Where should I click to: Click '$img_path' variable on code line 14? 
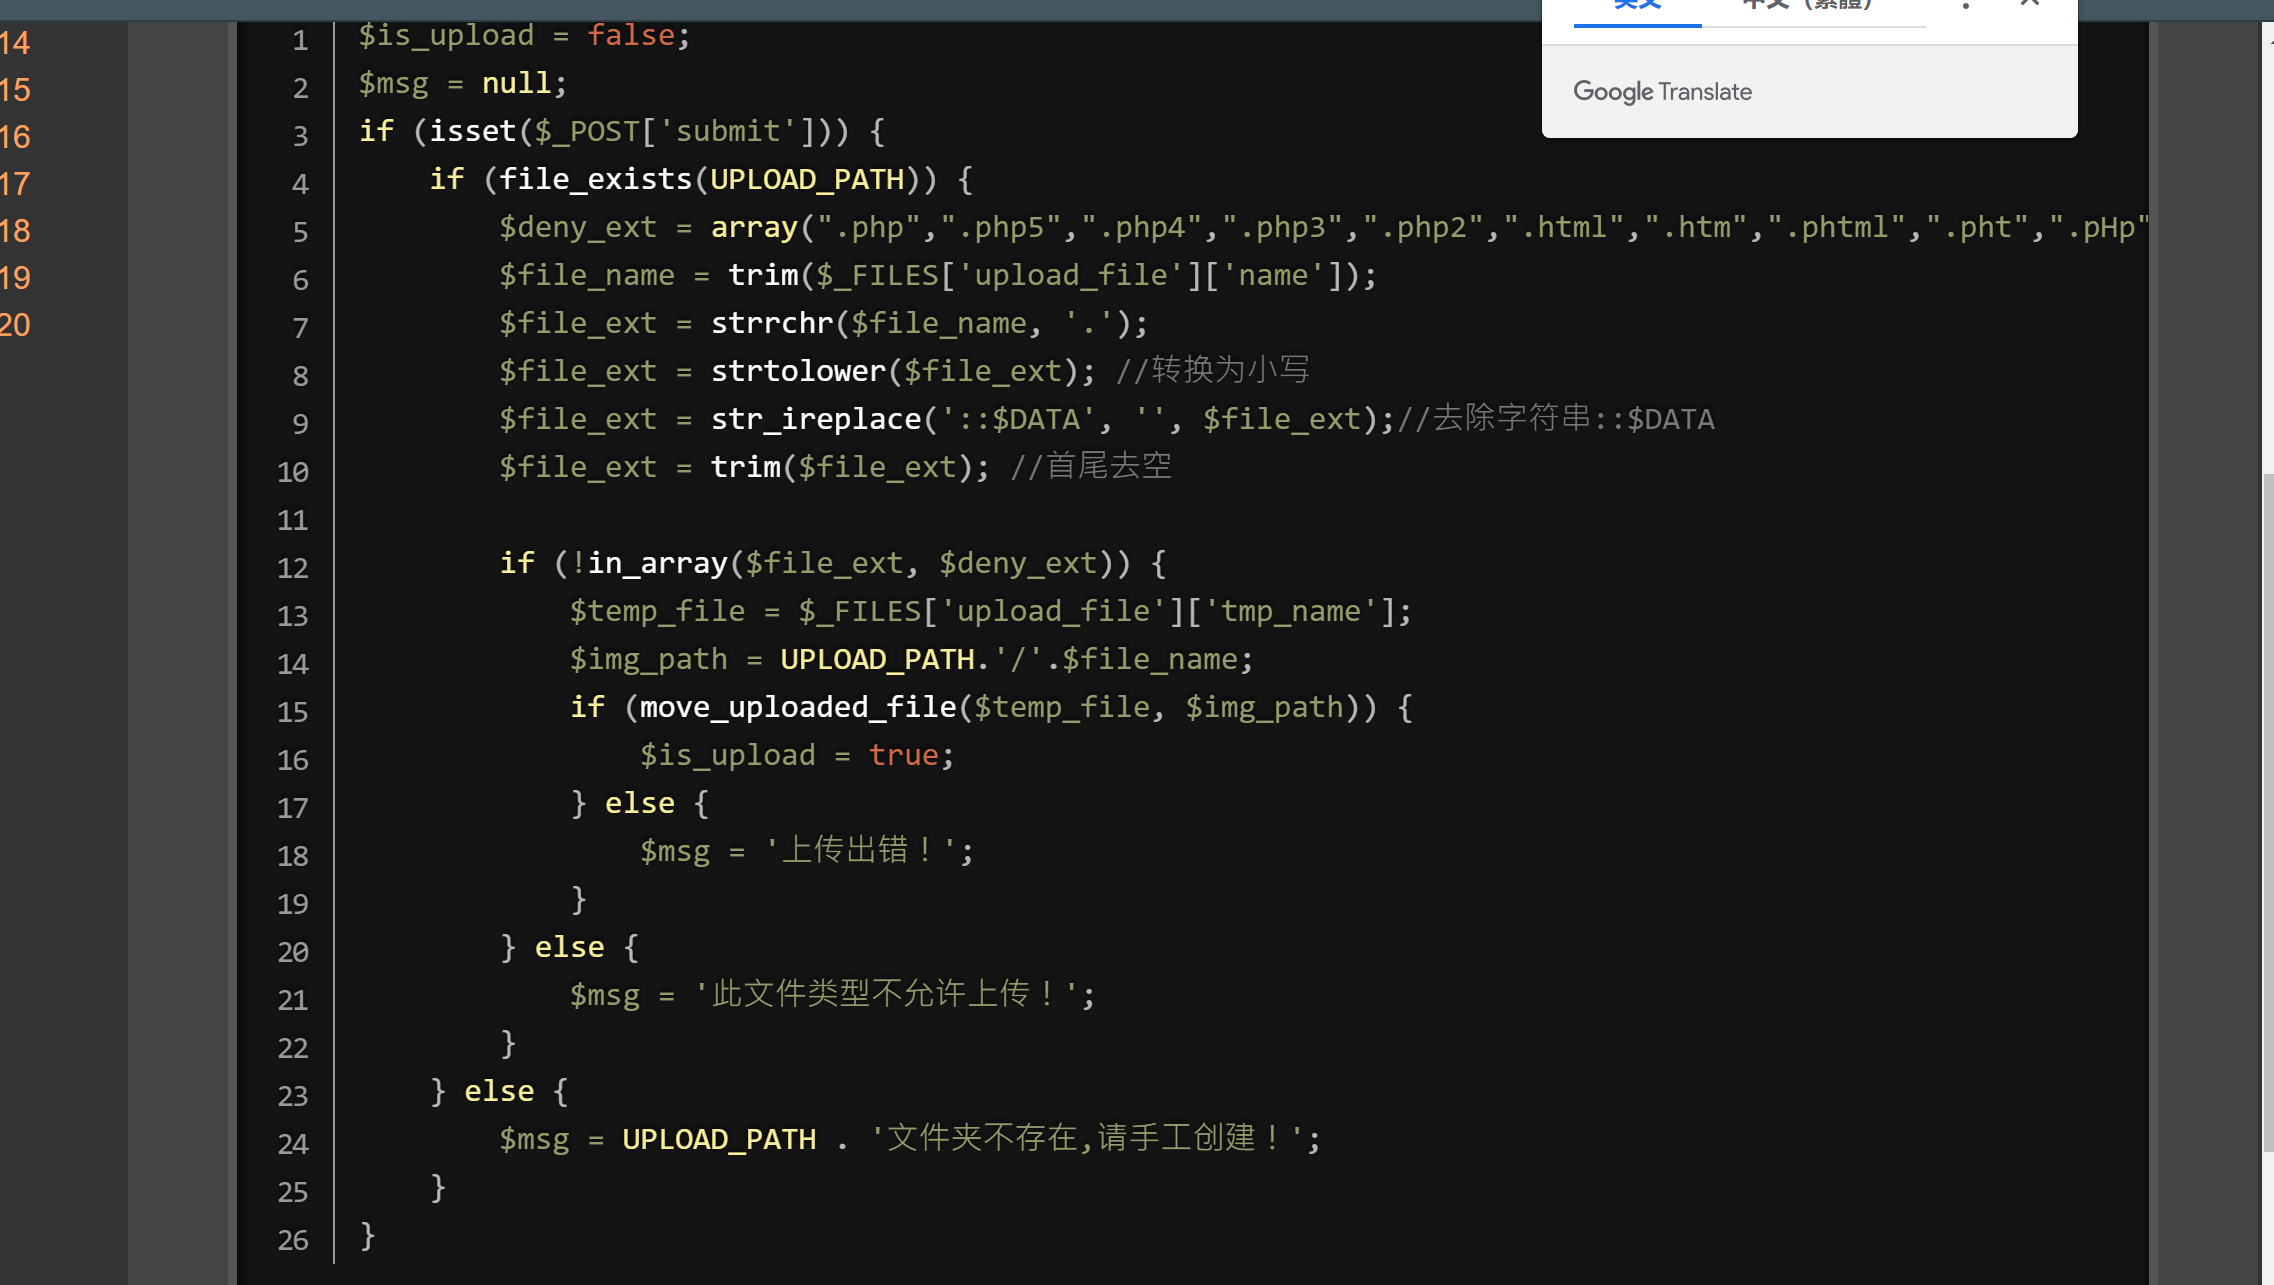pos(648,660)
